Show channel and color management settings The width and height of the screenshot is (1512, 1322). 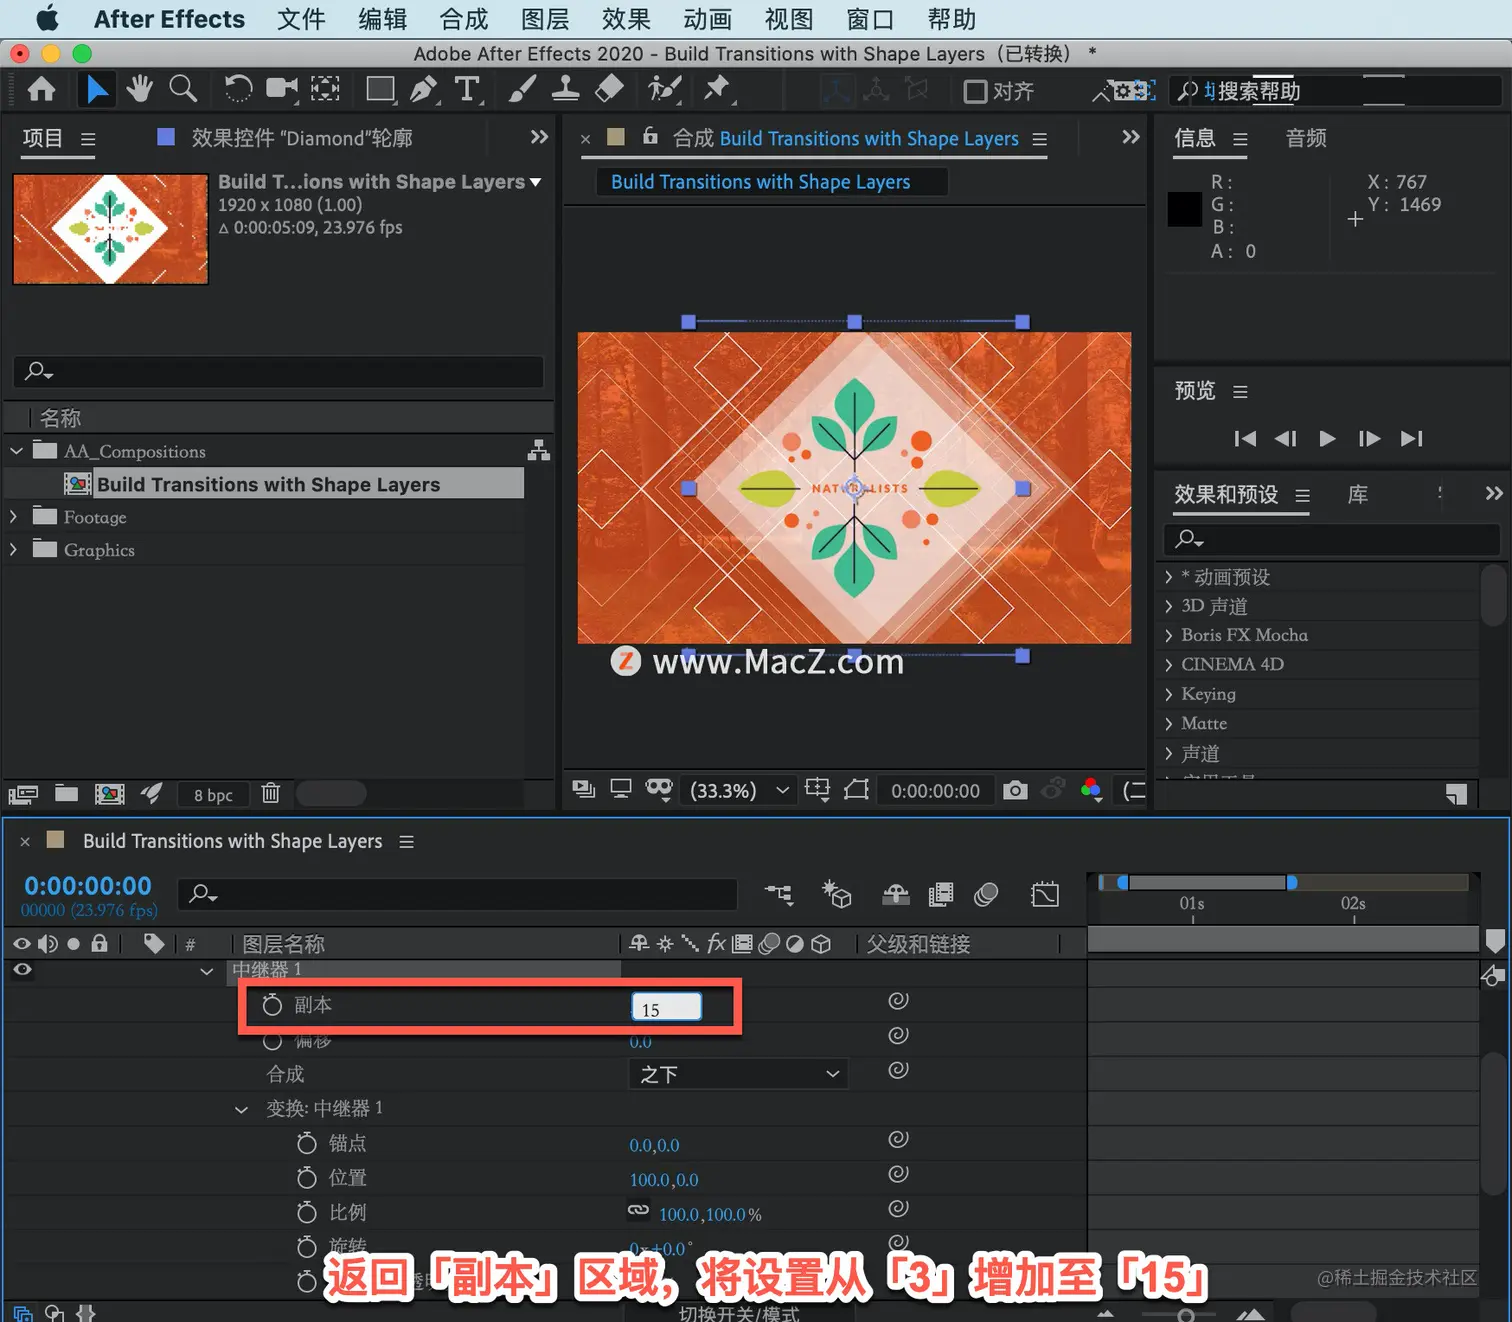1091,790
